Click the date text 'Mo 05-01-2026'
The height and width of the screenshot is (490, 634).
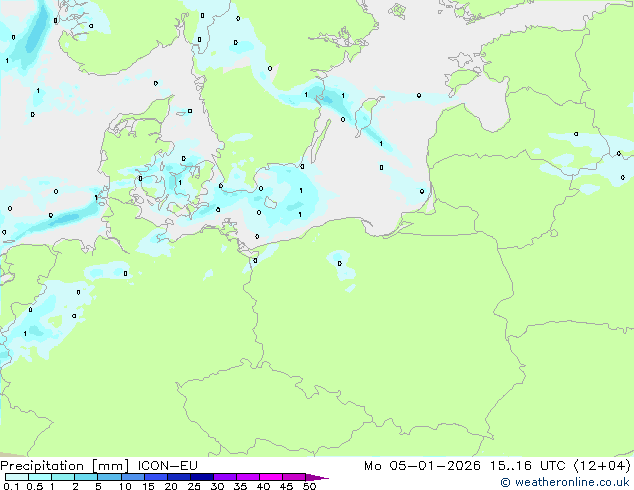coord(422,466)
